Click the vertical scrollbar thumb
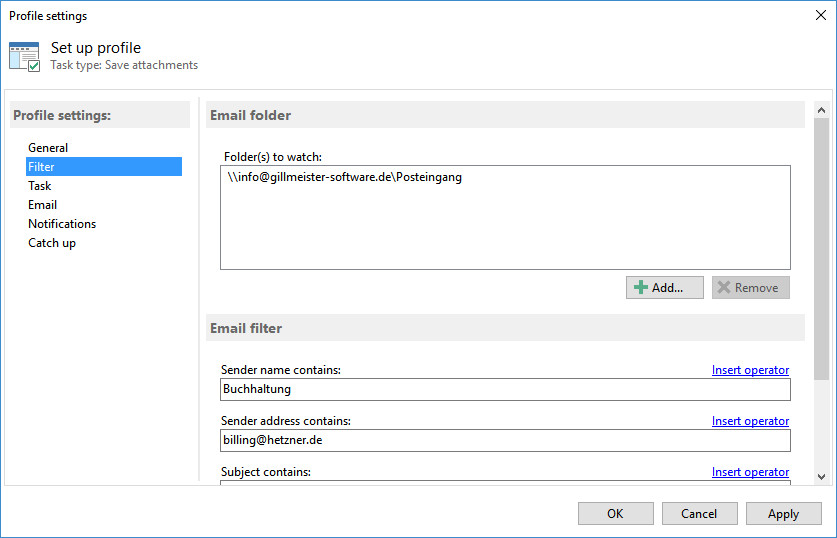Image resolution: width=837 pixels, height=538 pixels. (821, 249)
